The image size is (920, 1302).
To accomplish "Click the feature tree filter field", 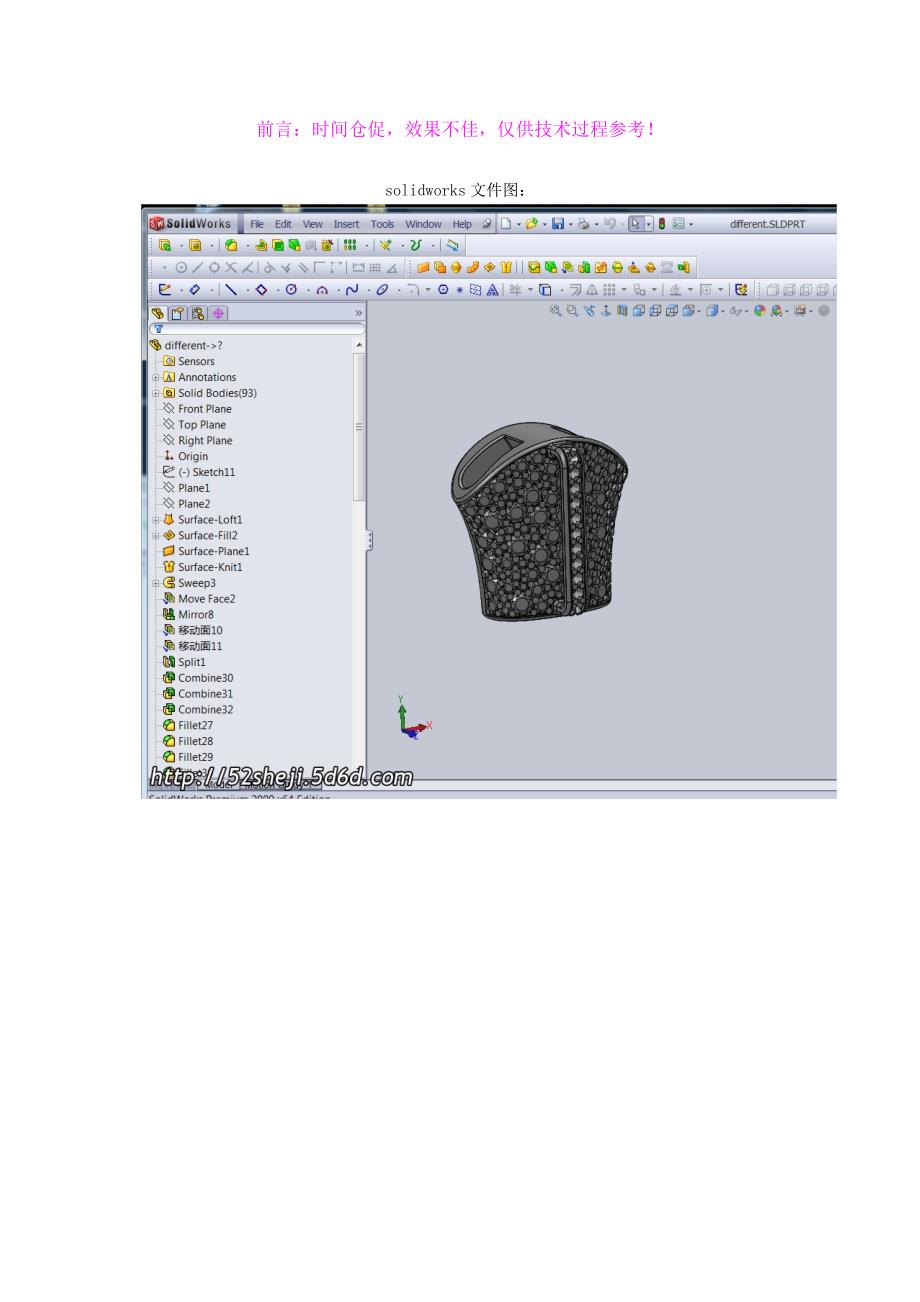I will [258, 328].
